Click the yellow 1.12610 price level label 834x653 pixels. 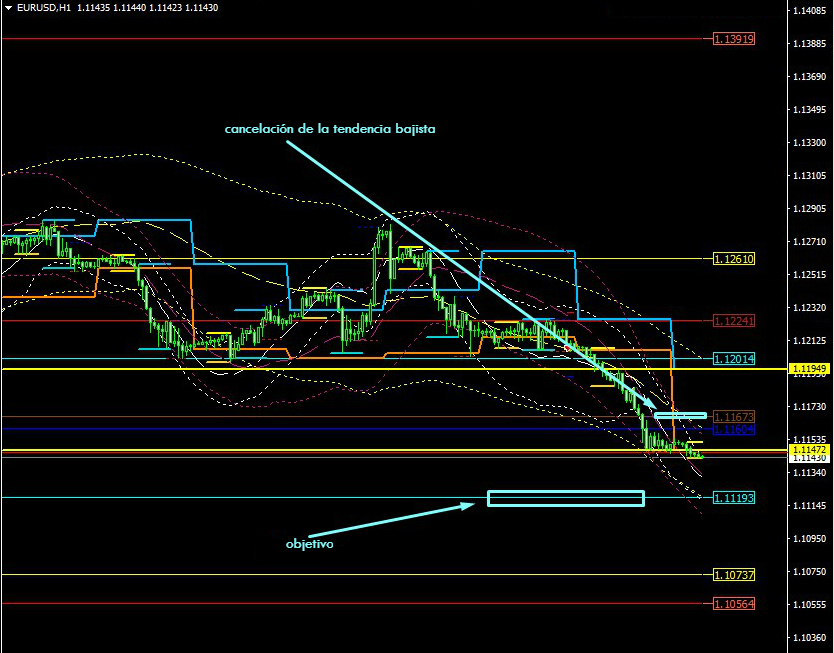tap(733, 258)
